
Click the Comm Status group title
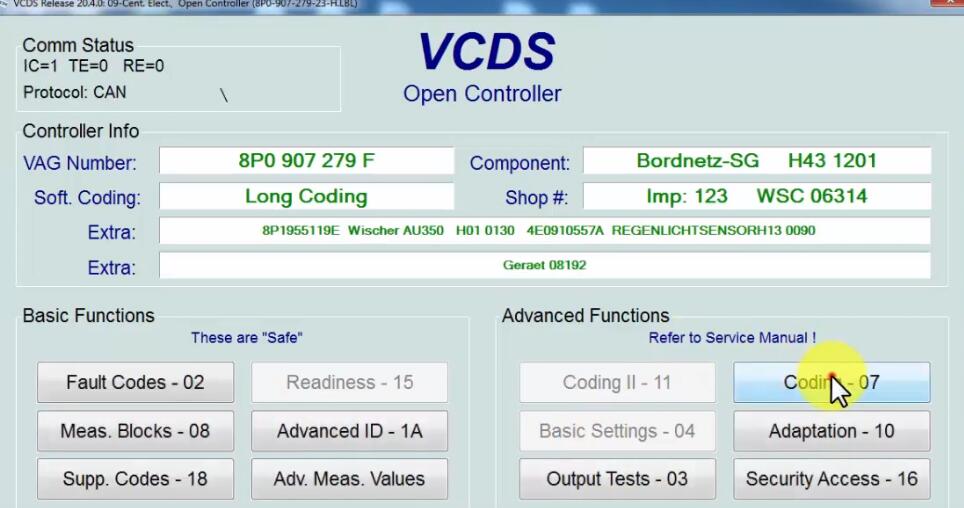(x=78, y=46)
